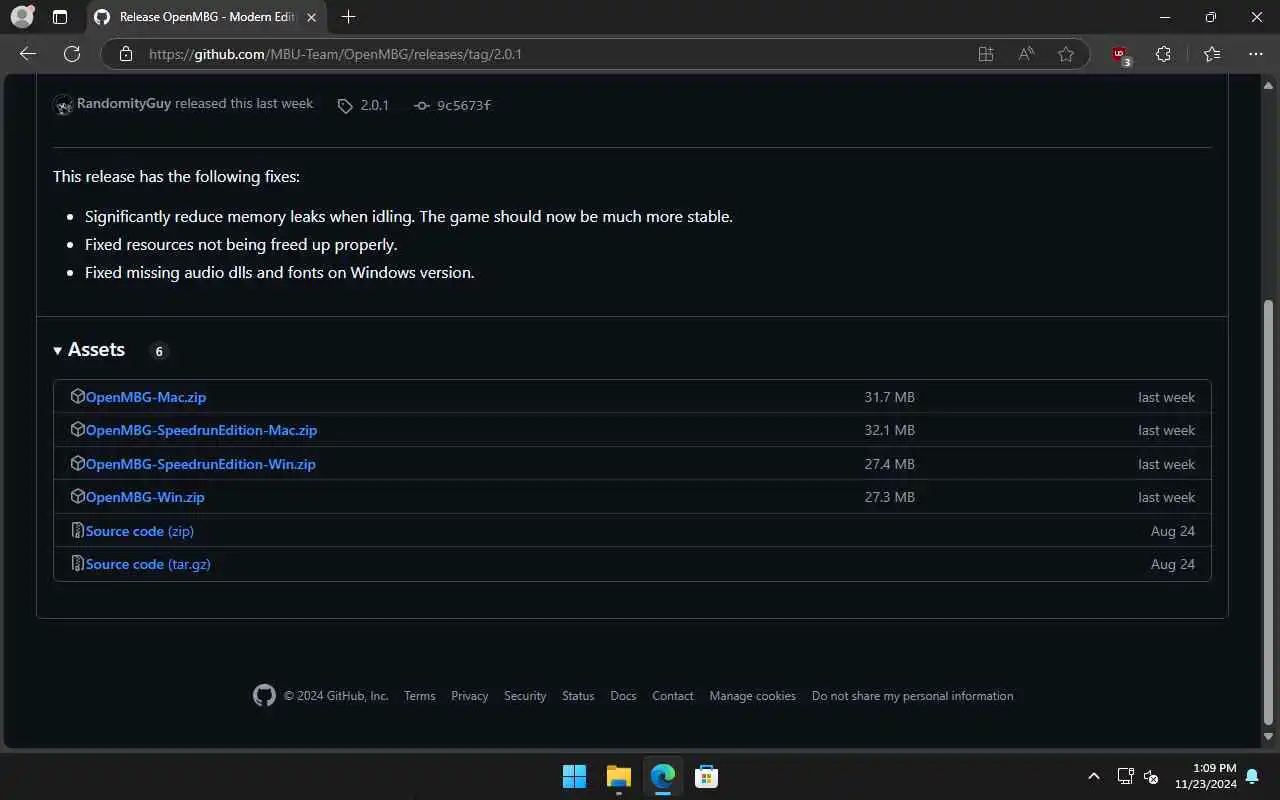The image size is (1280, 800).
Task: Click the page vertical scrollbar thumb
Action: pos(1270,512)
